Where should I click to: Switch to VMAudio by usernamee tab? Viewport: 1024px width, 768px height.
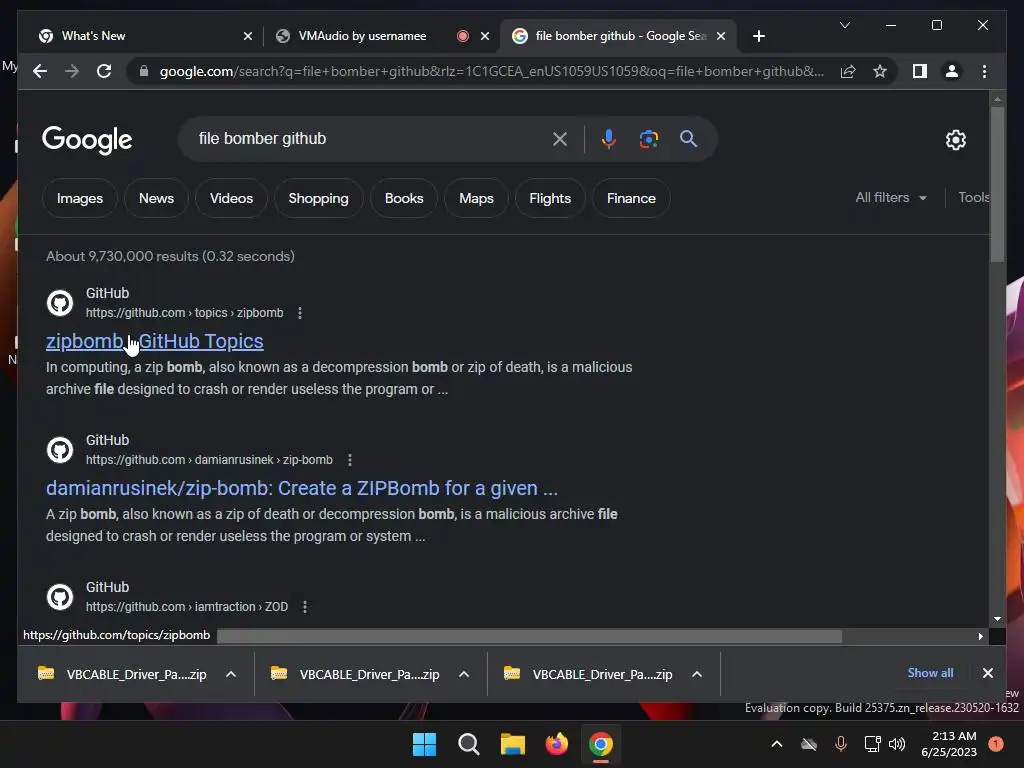click(383, 36)
